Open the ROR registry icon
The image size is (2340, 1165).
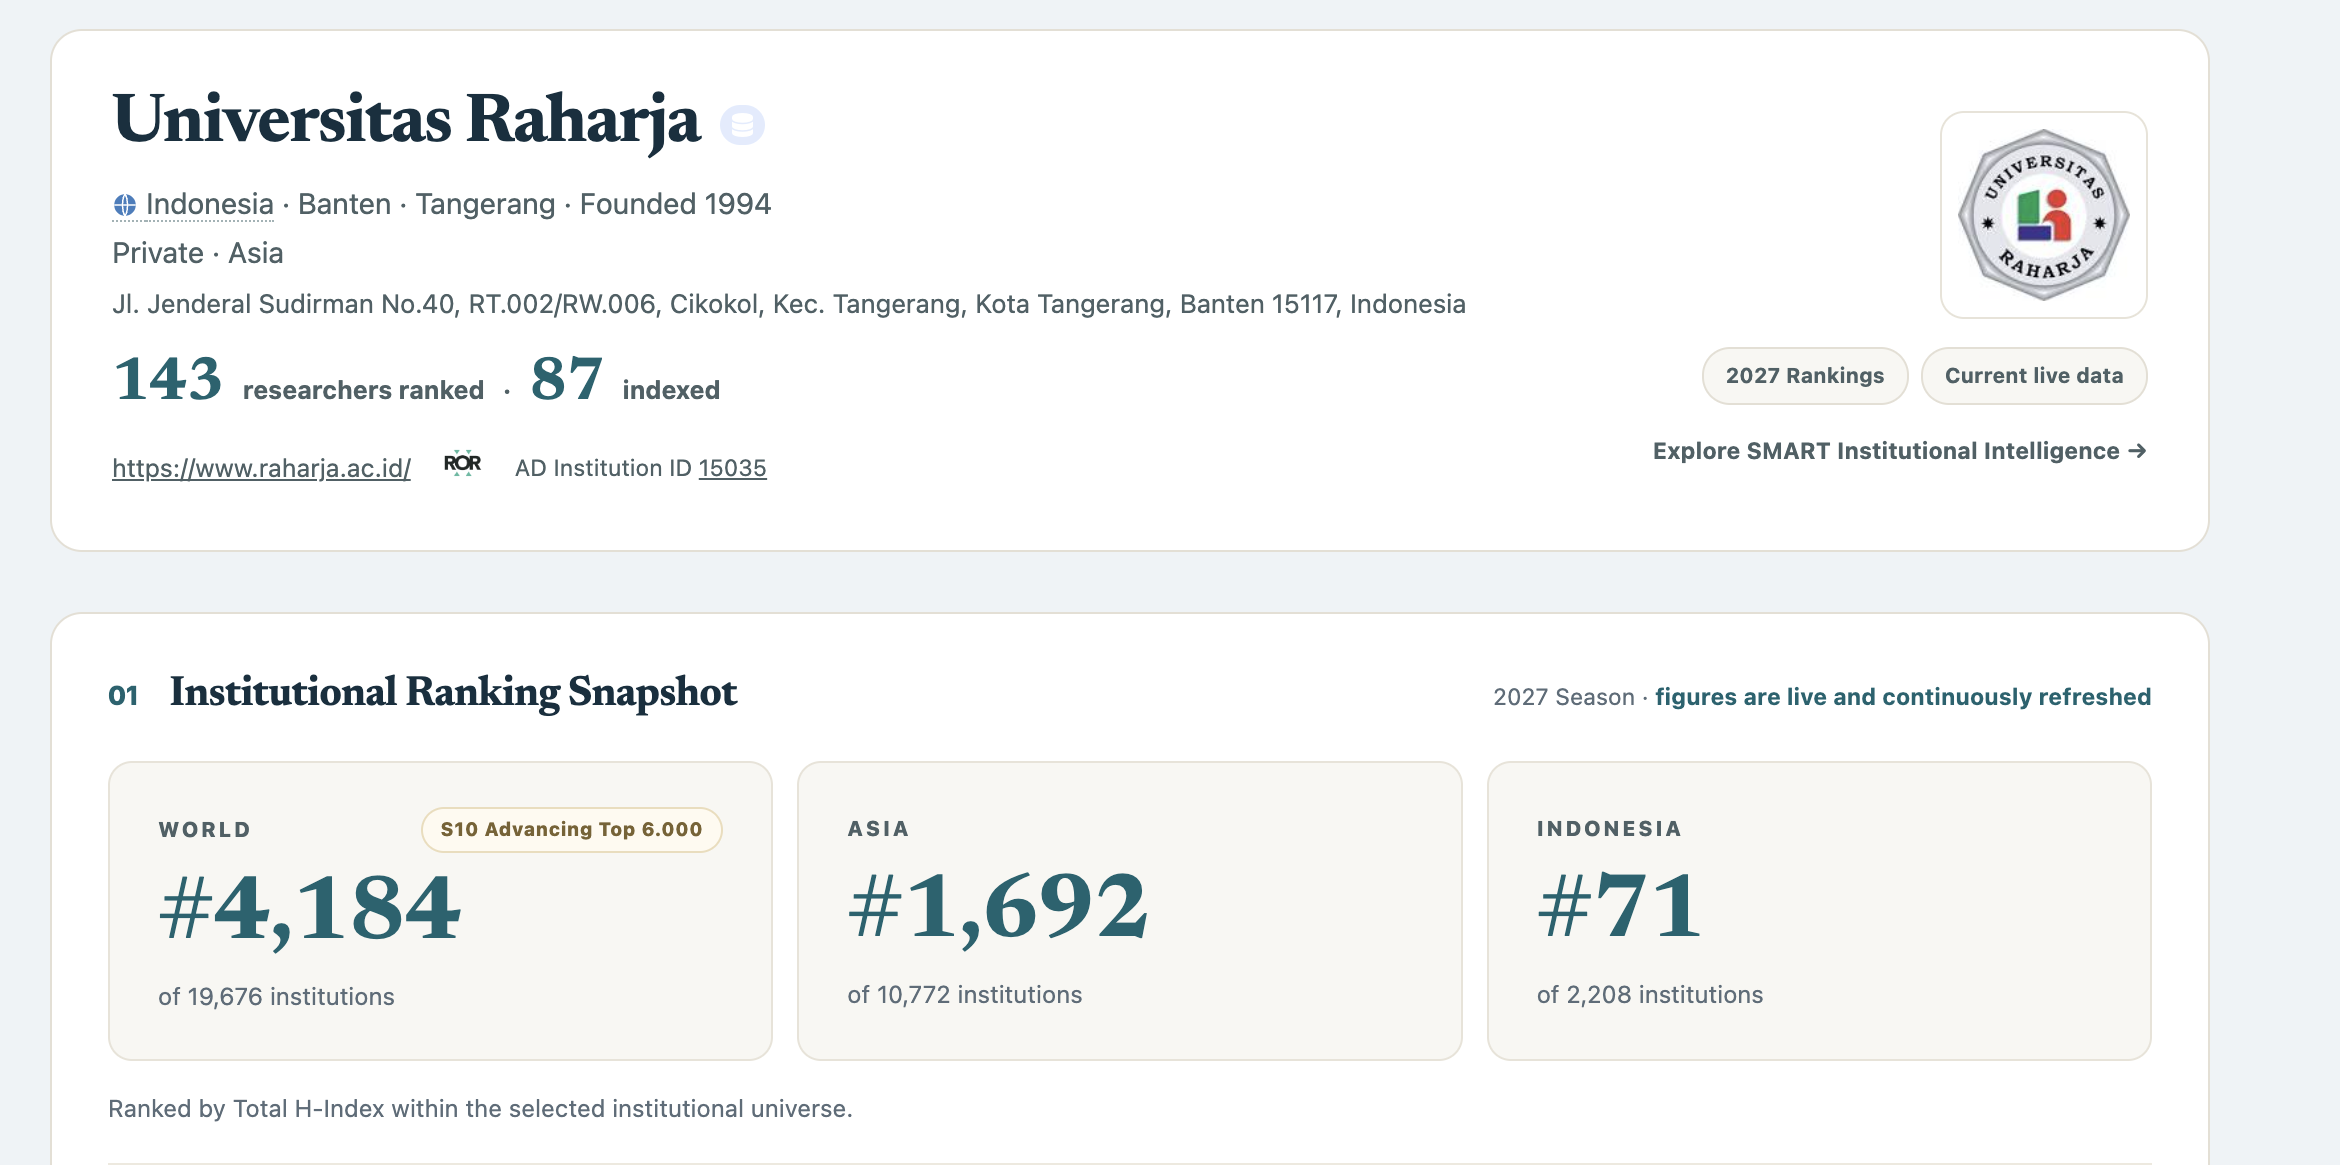click(462, 463)
